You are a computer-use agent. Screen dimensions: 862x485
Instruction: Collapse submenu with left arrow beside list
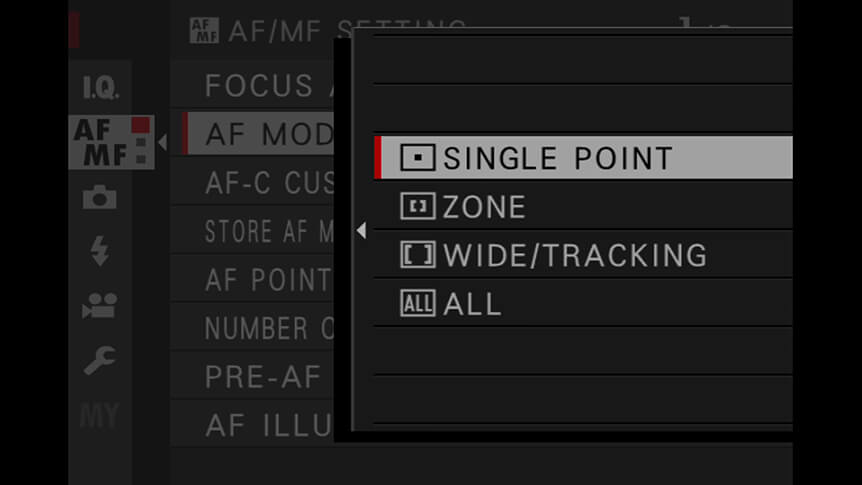pyautogui.click(x=361, y=230)
